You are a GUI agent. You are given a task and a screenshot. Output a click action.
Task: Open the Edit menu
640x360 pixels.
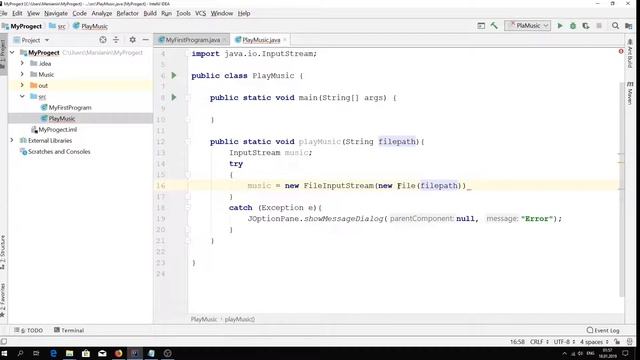coord(17,13)
